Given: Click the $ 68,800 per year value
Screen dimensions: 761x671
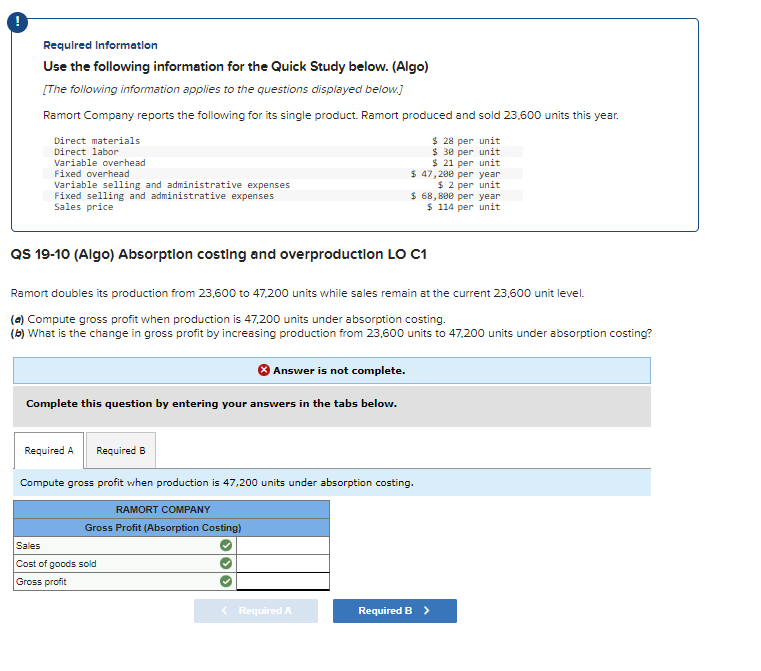Looking at the screenshot, I should [455, 196].
